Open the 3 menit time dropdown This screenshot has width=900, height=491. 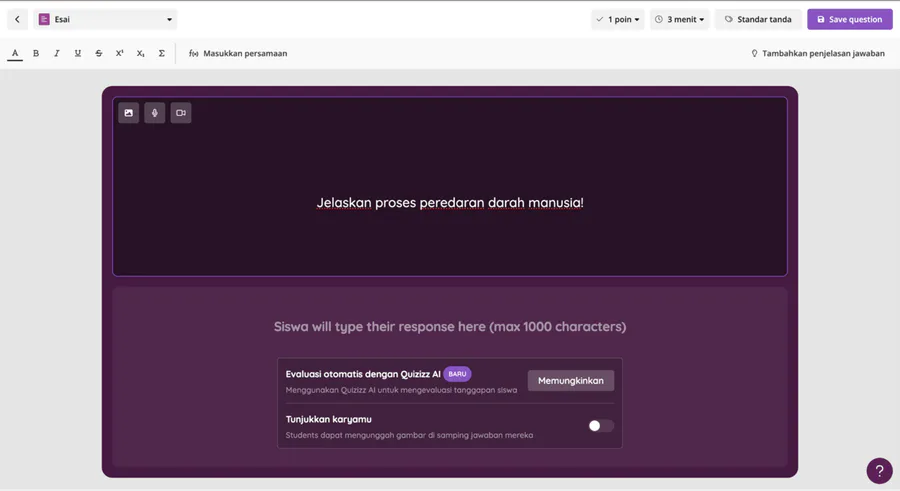pyautogui.click(x=679, y=19)
